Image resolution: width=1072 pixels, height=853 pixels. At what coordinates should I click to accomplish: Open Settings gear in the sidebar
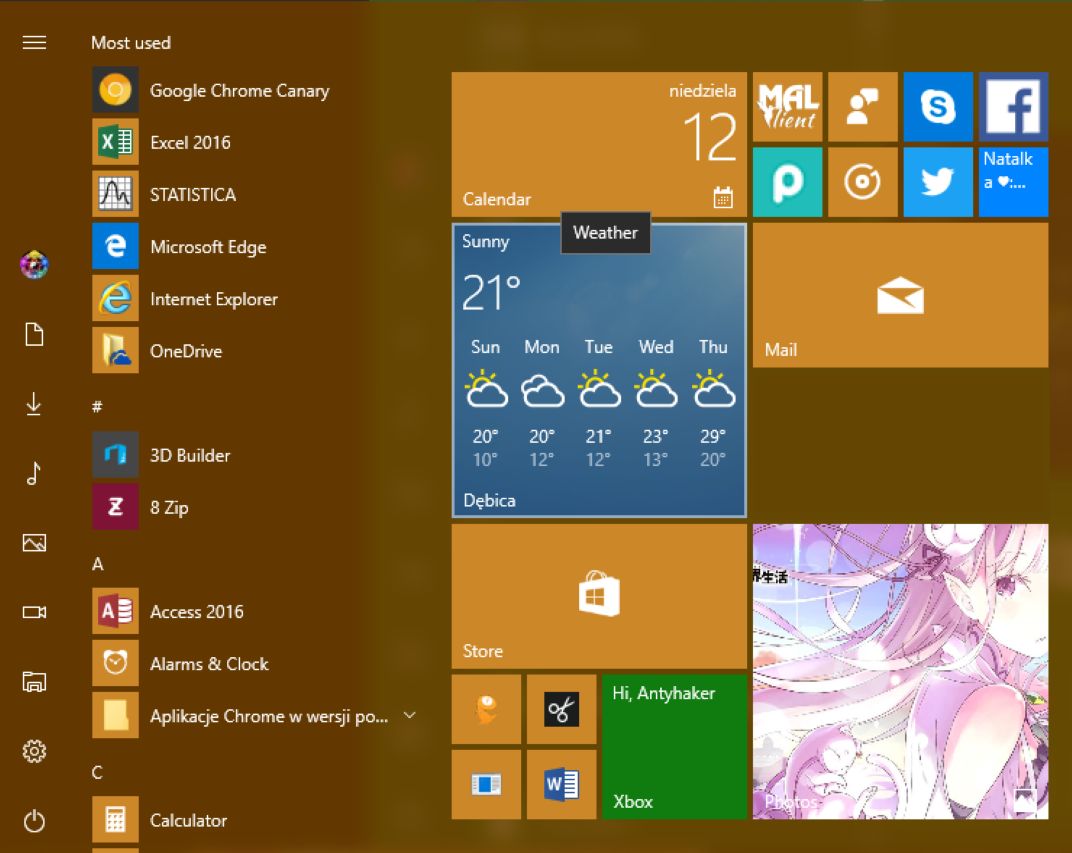coord(34,751)
